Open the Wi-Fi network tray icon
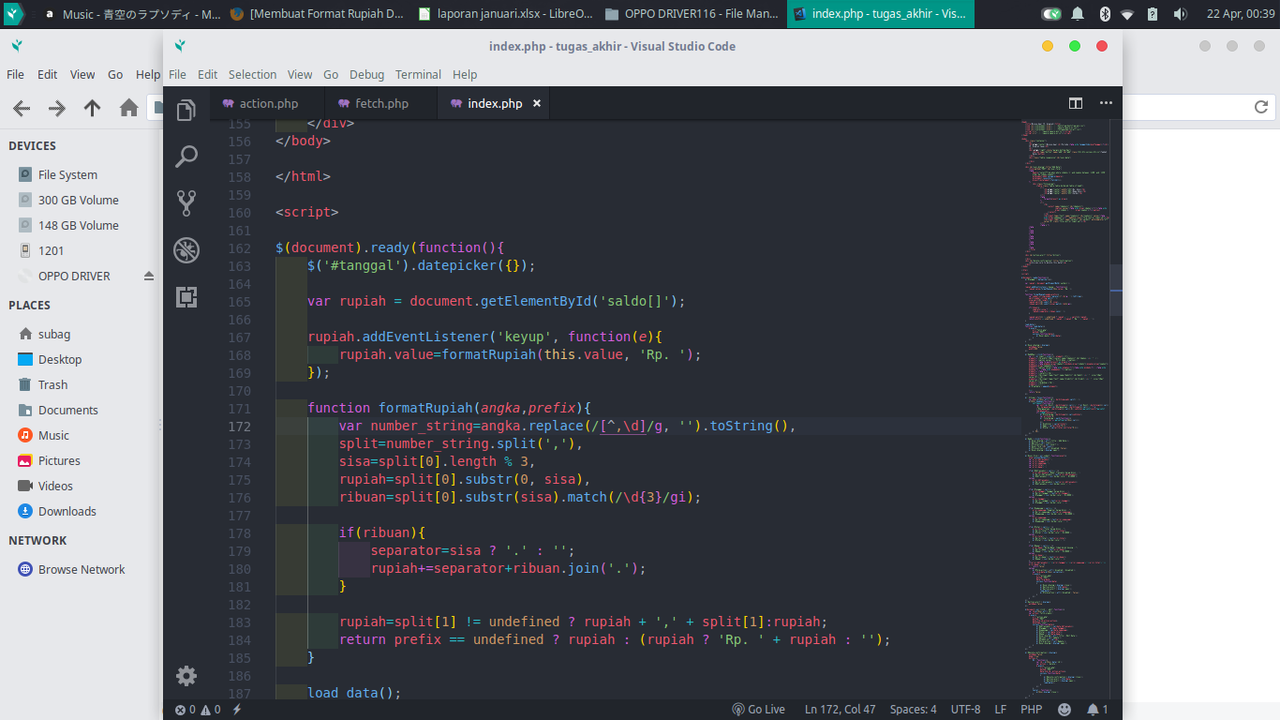The width and height of the screenshot is (1280, 720). tap(1128, 14)
